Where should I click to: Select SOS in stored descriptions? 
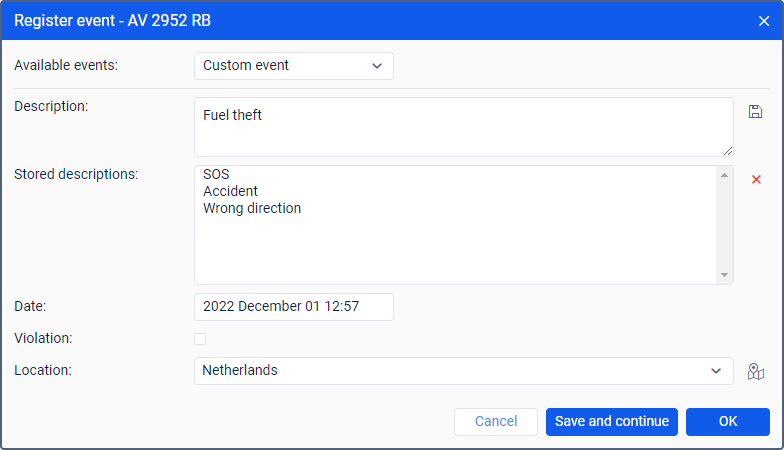[216, 174]
